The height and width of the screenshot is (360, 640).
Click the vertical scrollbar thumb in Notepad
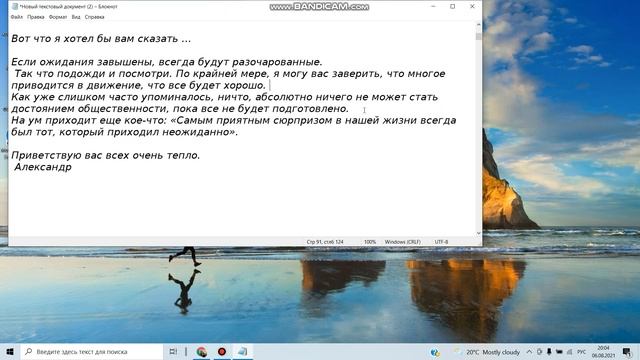[478, 35]
